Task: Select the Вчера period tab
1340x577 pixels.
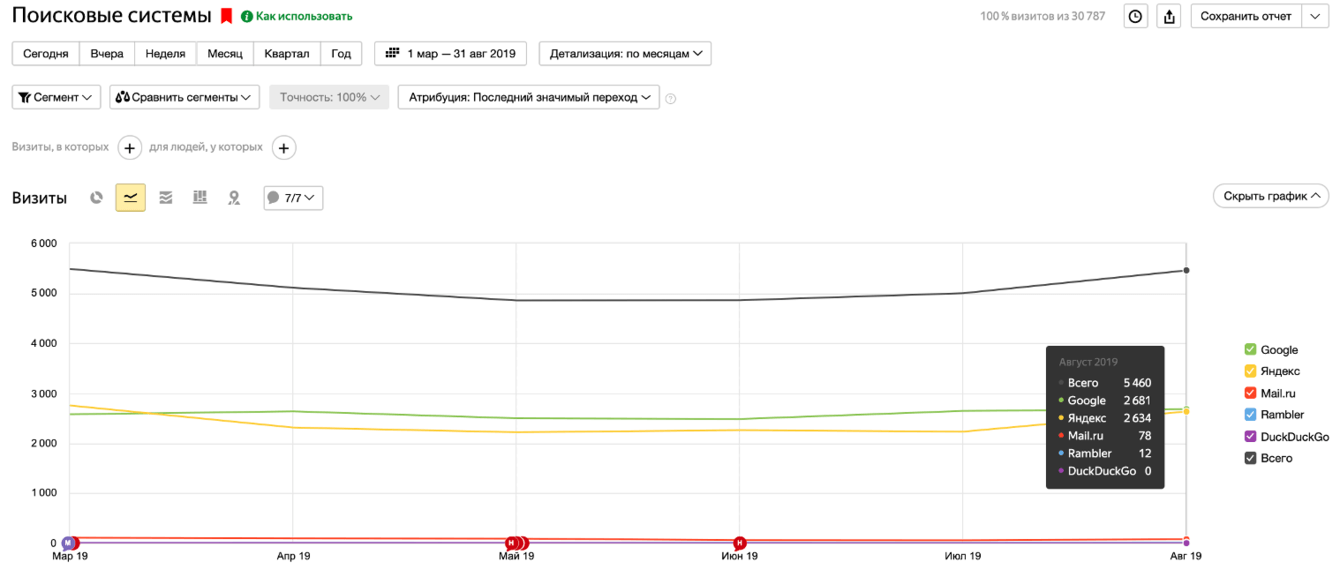Action: [x=107, y=53]
